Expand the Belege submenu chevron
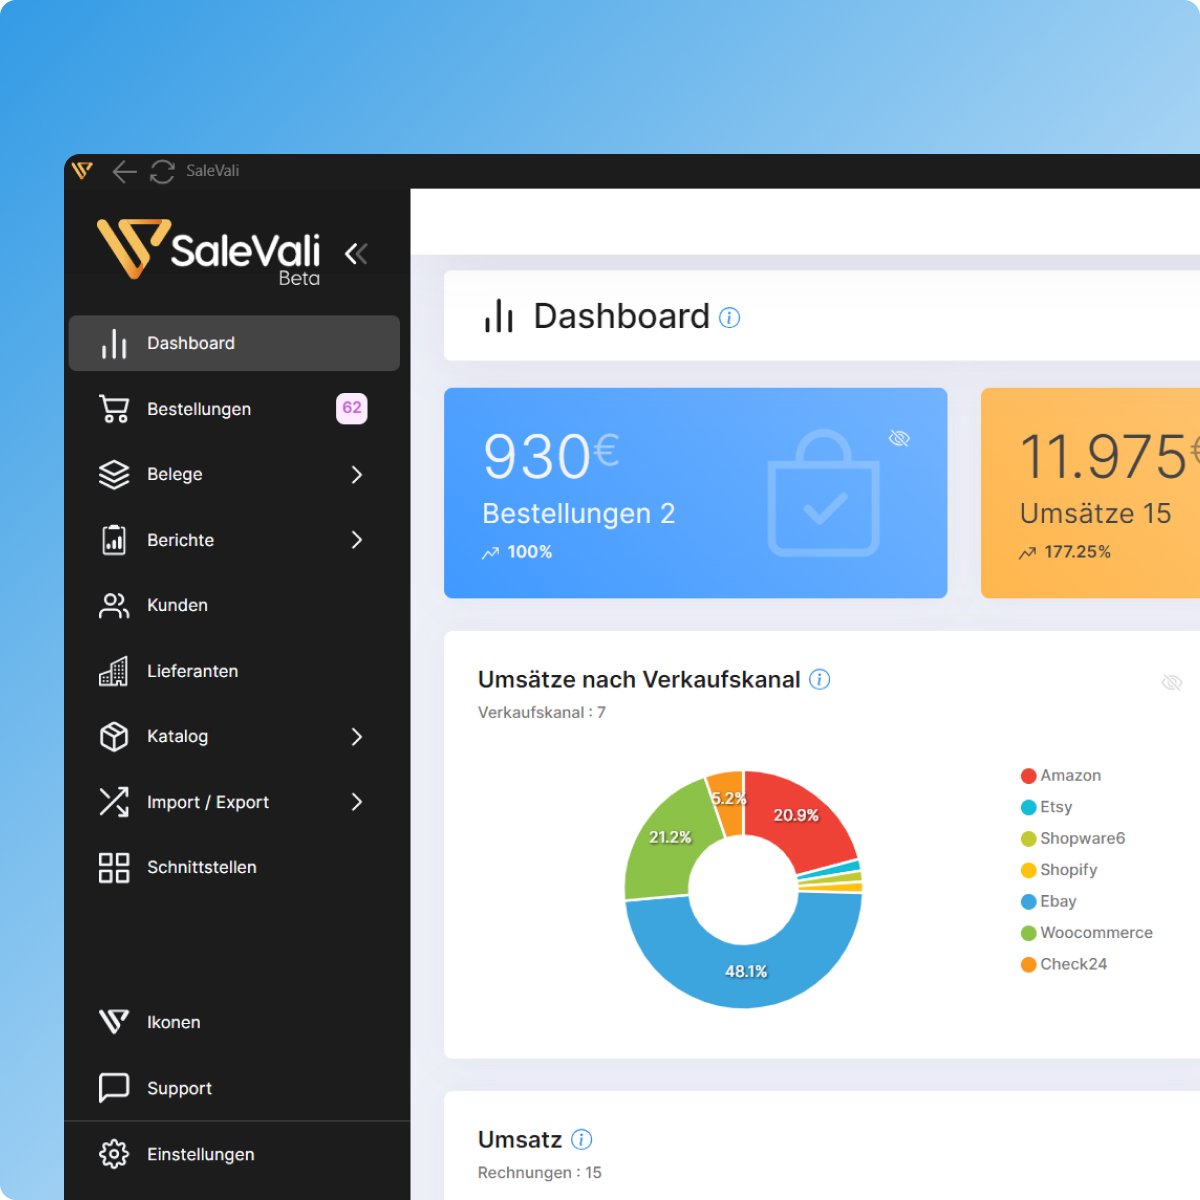1200x1200 pixels. [357, 475]
